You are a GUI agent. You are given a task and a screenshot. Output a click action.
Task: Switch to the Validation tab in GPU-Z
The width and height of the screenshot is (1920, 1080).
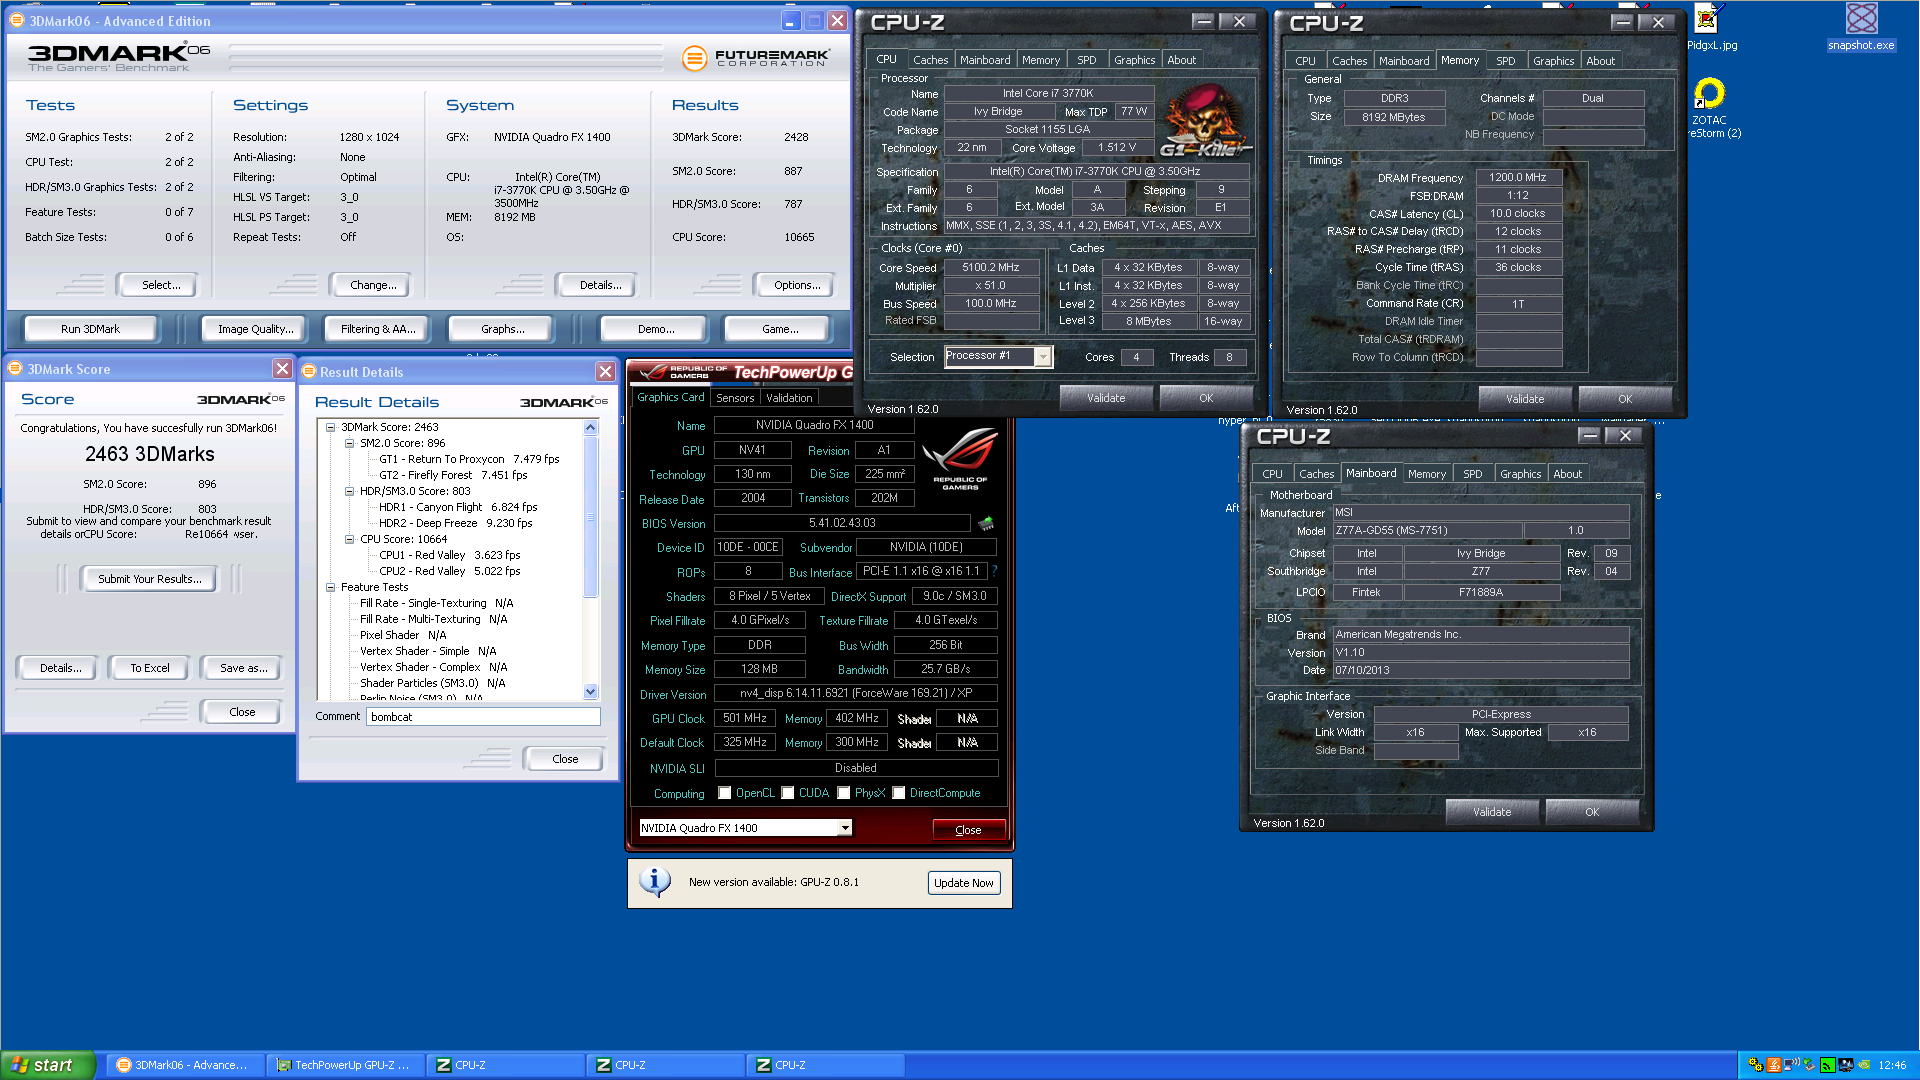(789, 398)
